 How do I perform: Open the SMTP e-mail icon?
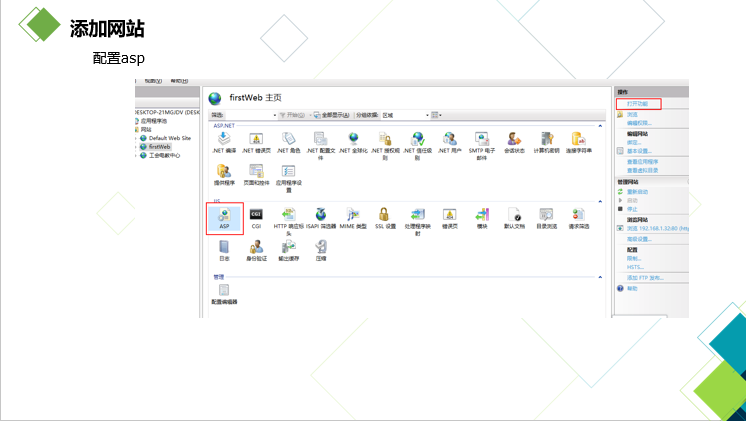pos(482,146)
